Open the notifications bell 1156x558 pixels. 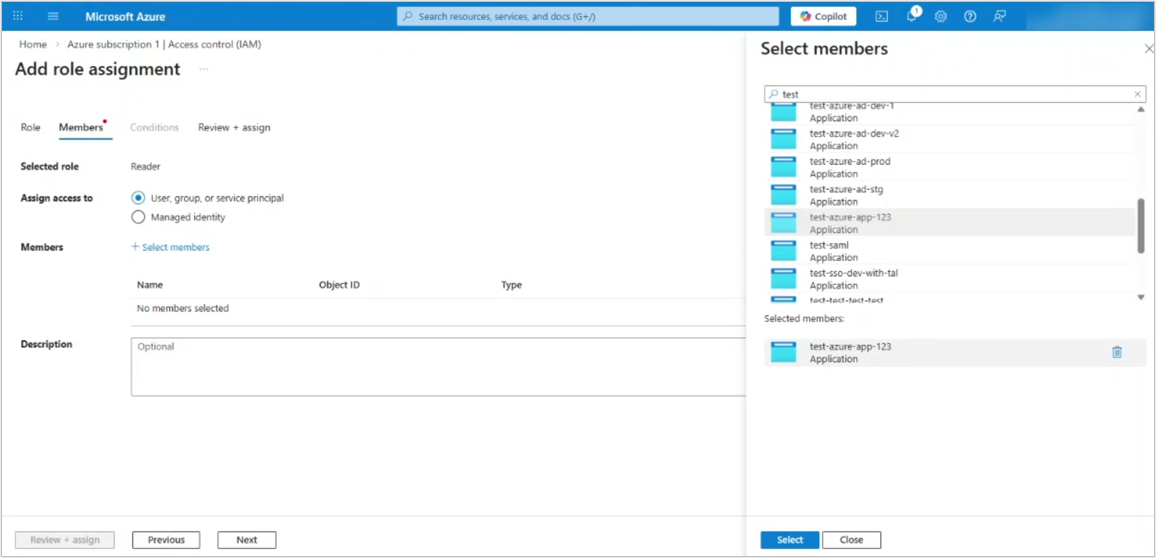tap(911, 16)
